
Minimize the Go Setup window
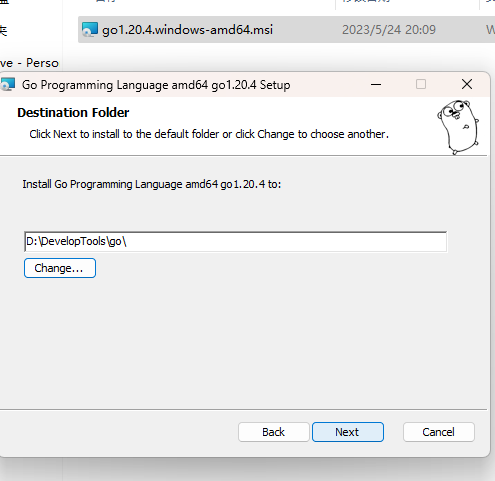376,84
